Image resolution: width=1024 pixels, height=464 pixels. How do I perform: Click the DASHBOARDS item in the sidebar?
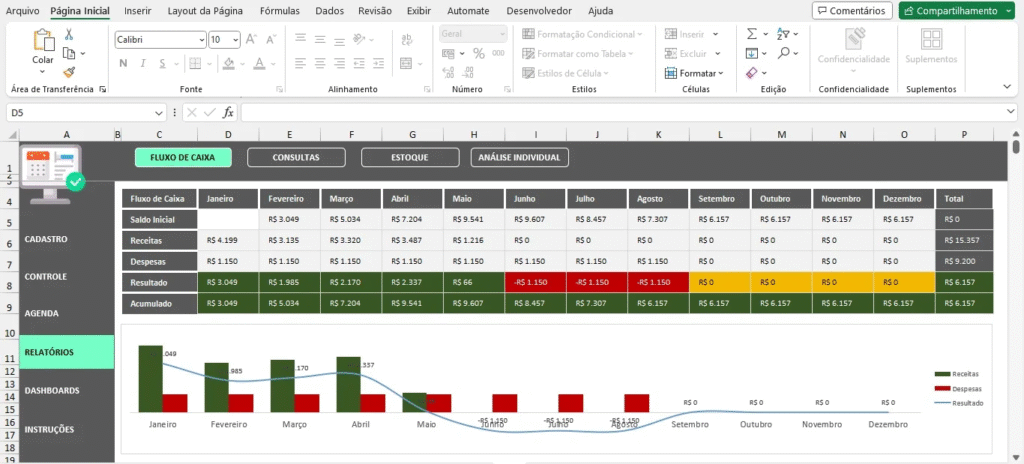[52, 390]
